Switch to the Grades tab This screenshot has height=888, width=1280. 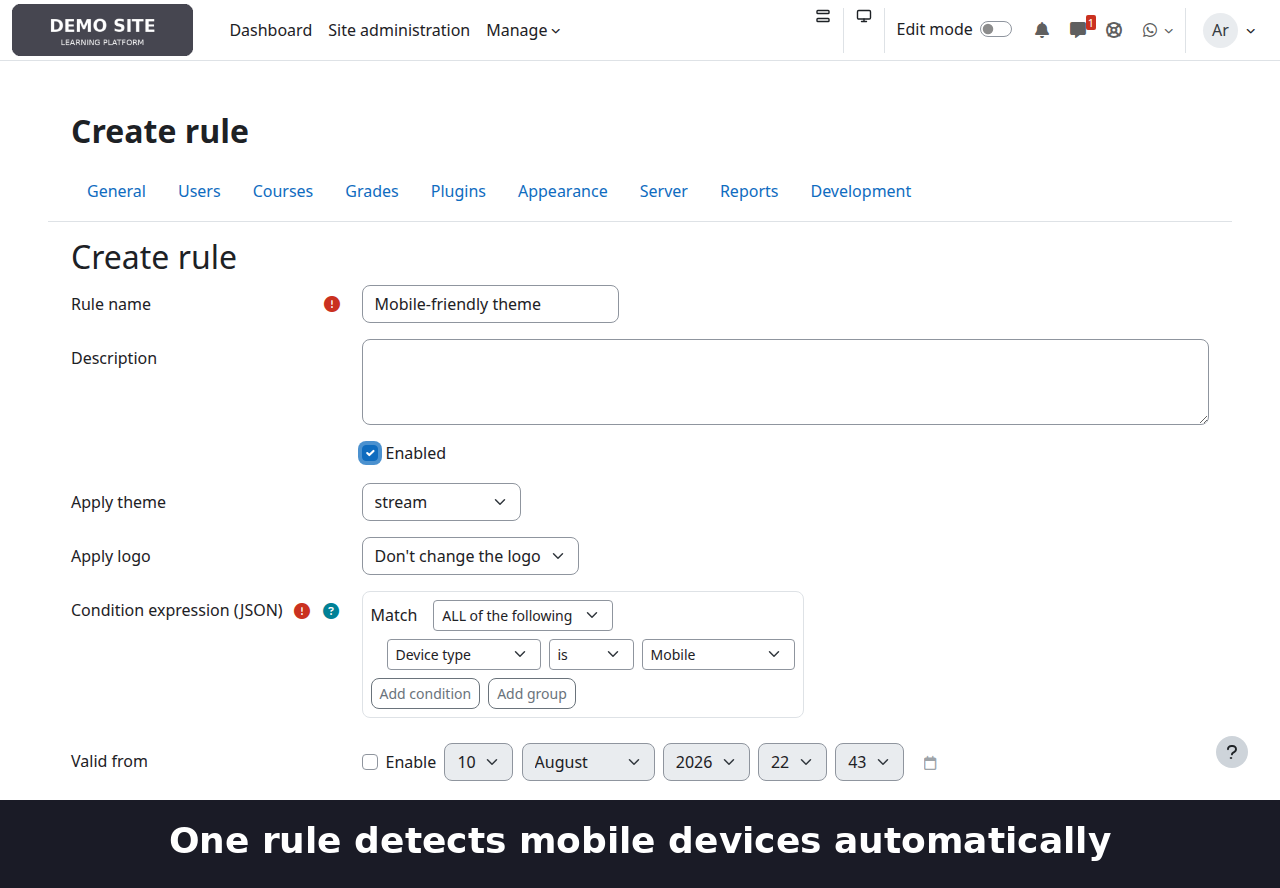[372, 191]
